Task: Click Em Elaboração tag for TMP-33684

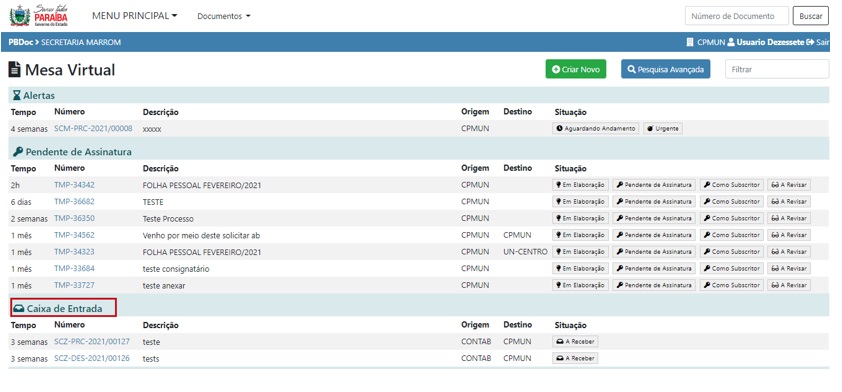Action: 580,268
